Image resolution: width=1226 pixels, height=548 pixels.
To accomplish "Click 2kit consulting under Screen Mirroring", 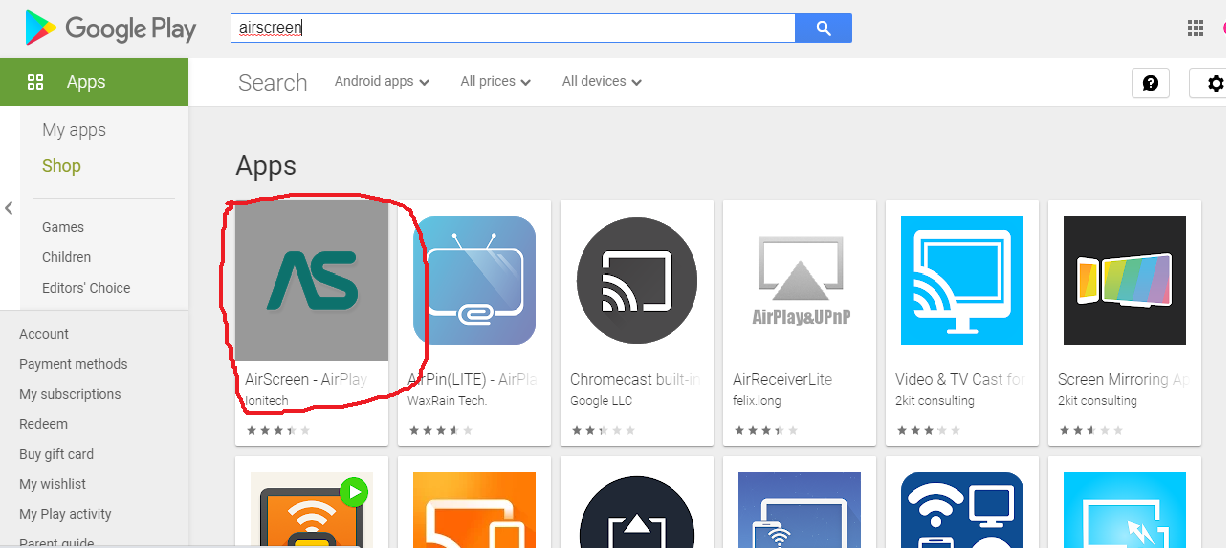I will [1097, 401].
